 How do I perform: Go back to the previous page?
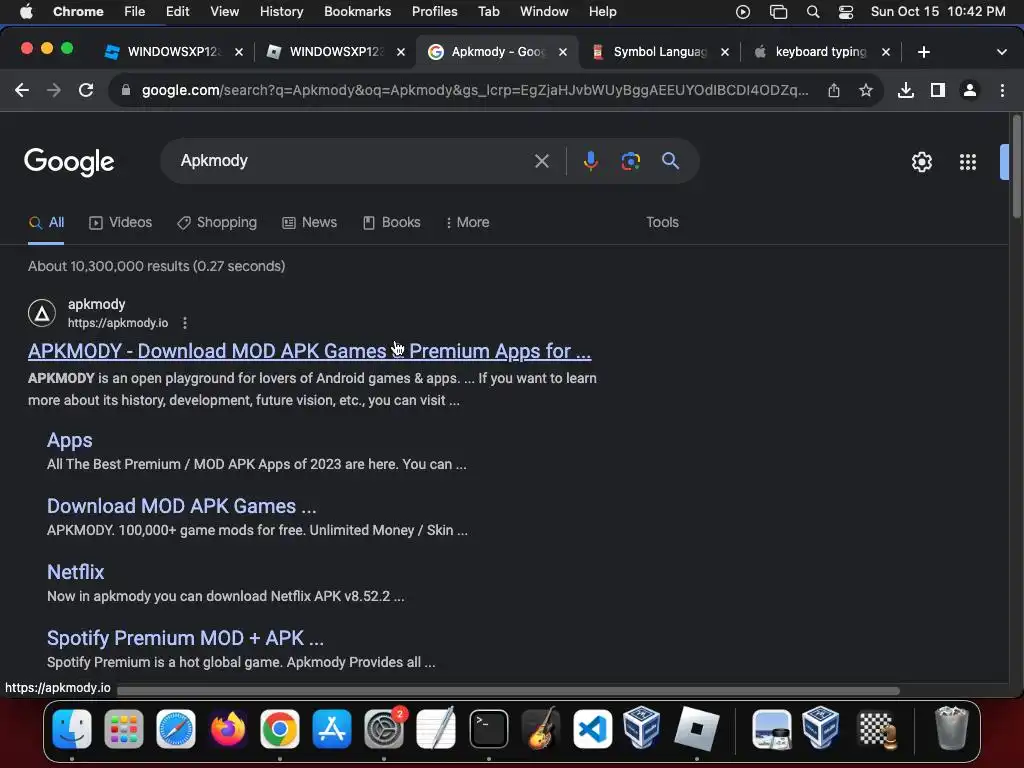click(22, 90)
